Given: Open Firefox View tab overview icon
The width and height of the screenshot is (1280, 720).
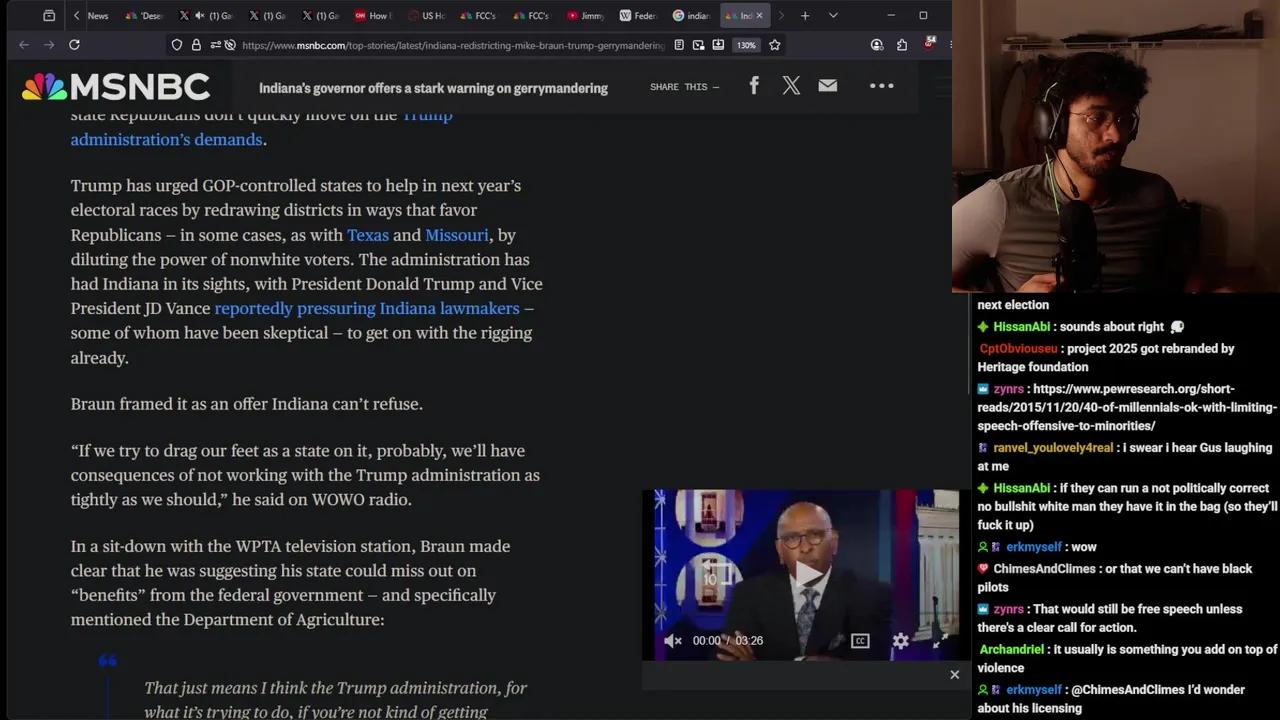Looking at the screenshot, I should [49, 16].
